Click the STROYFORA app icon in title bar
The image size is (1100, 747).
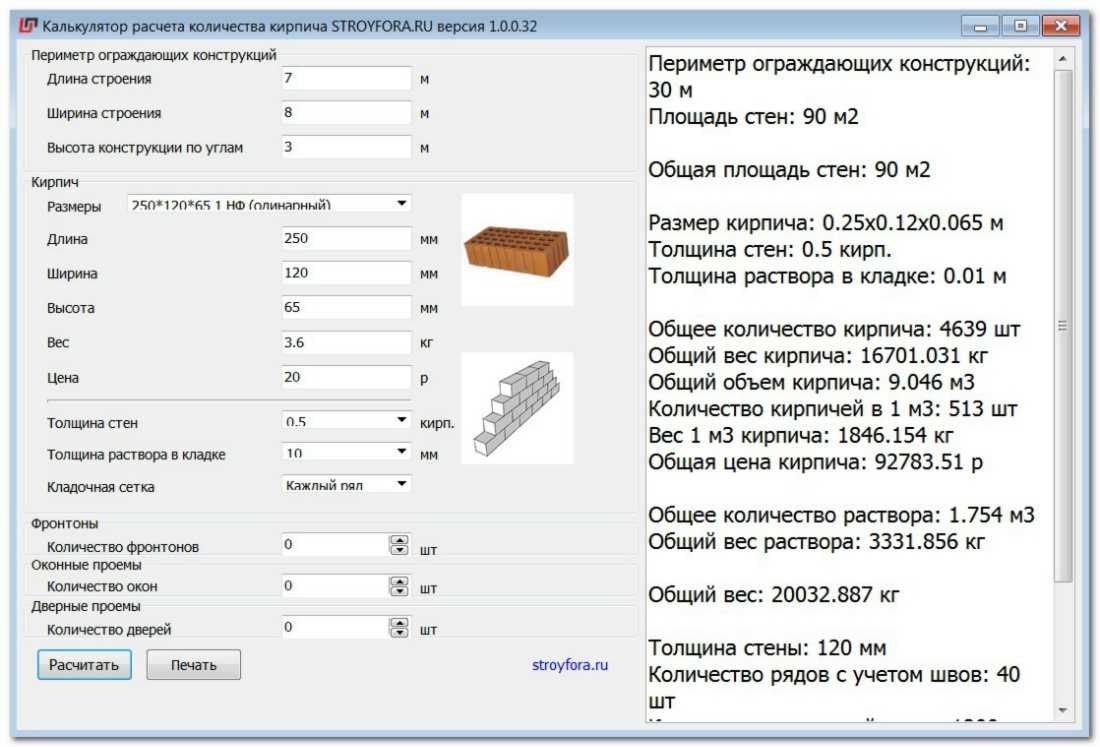(x=27, y=26)
